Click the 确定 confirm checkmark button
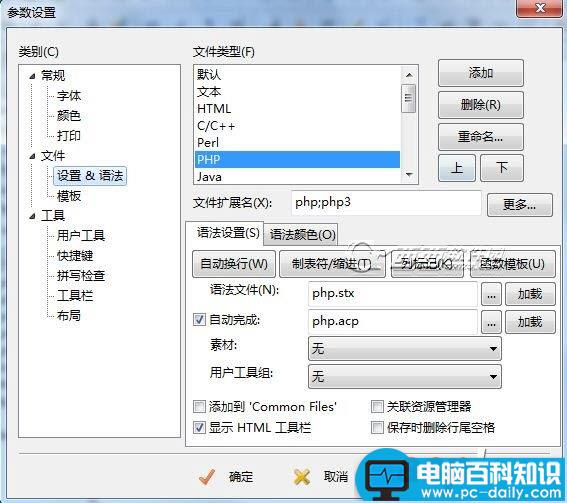This screenshot has height=503, width=567. pos(226,477)
